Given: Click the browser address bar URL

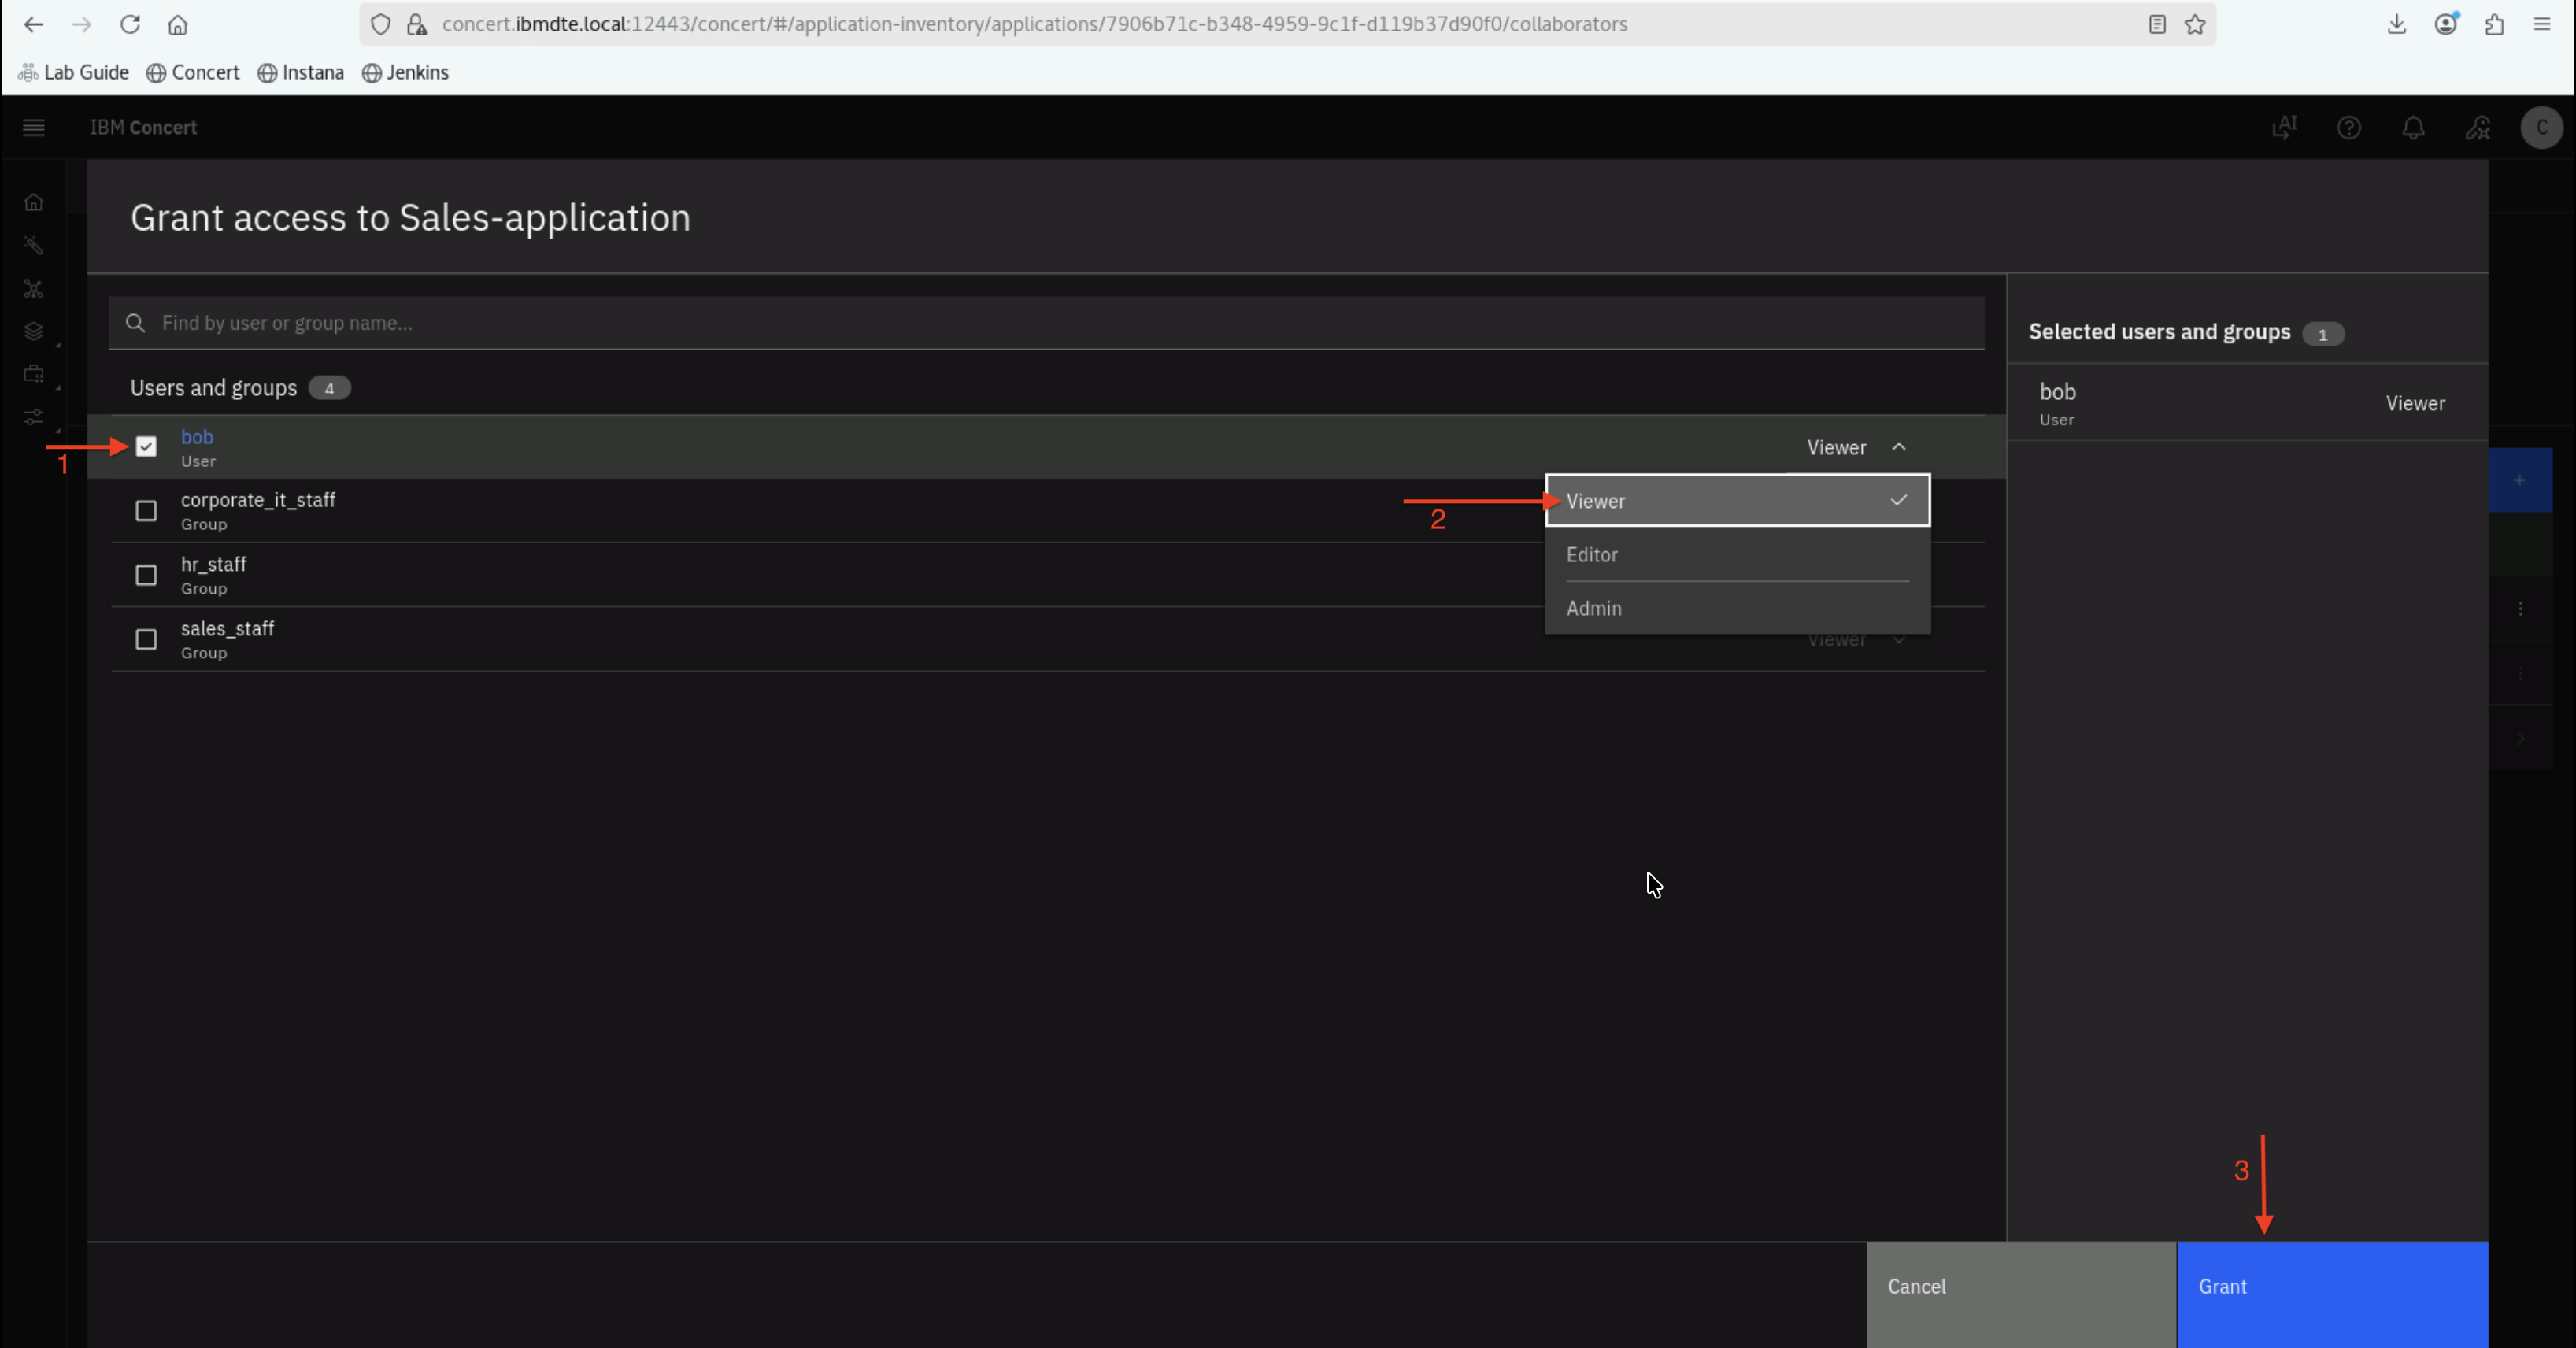Looking at the screenshot, I should (x=1034, y=24).
